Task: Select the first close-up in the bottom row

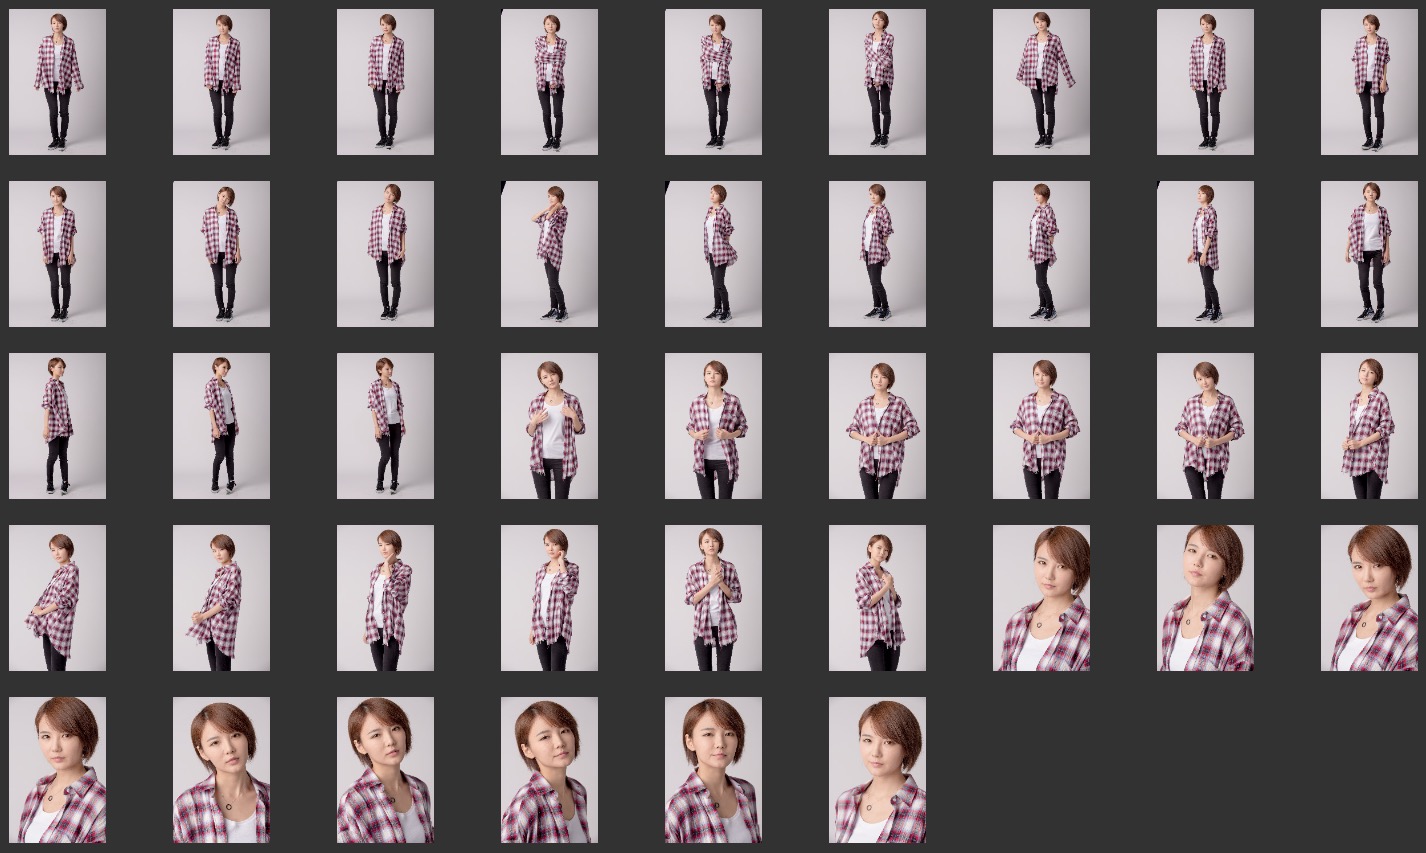Action: (x=57, y=770)
